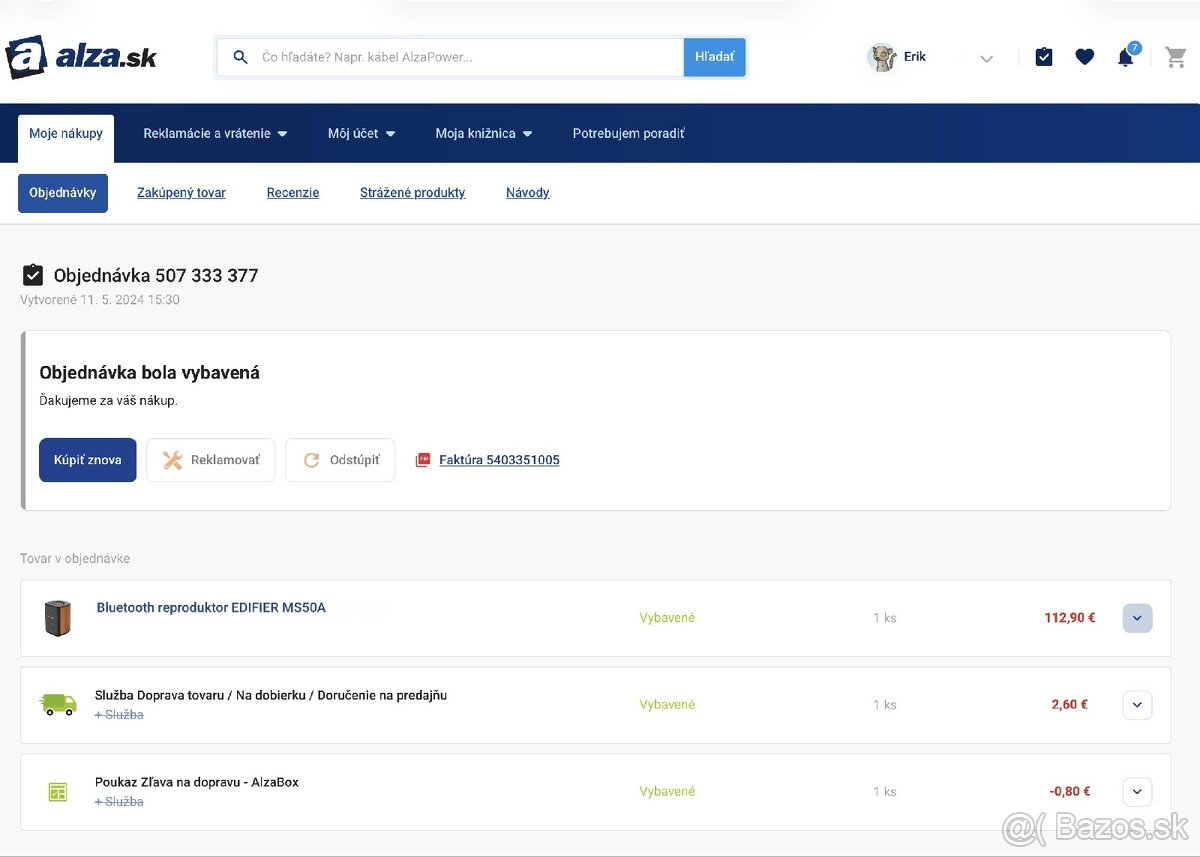
Task: Click the Odstúpiť button
Action: [340, 460]
